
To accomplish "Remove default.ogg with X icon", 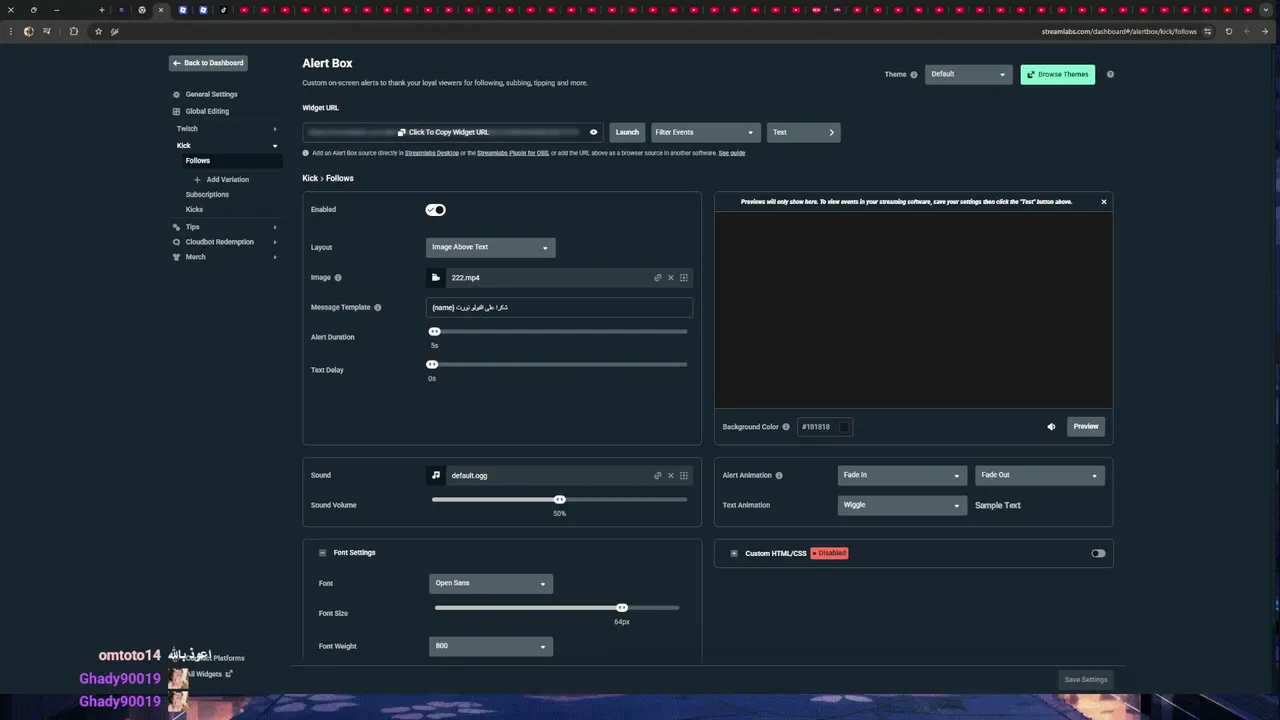I will [671, 476].
